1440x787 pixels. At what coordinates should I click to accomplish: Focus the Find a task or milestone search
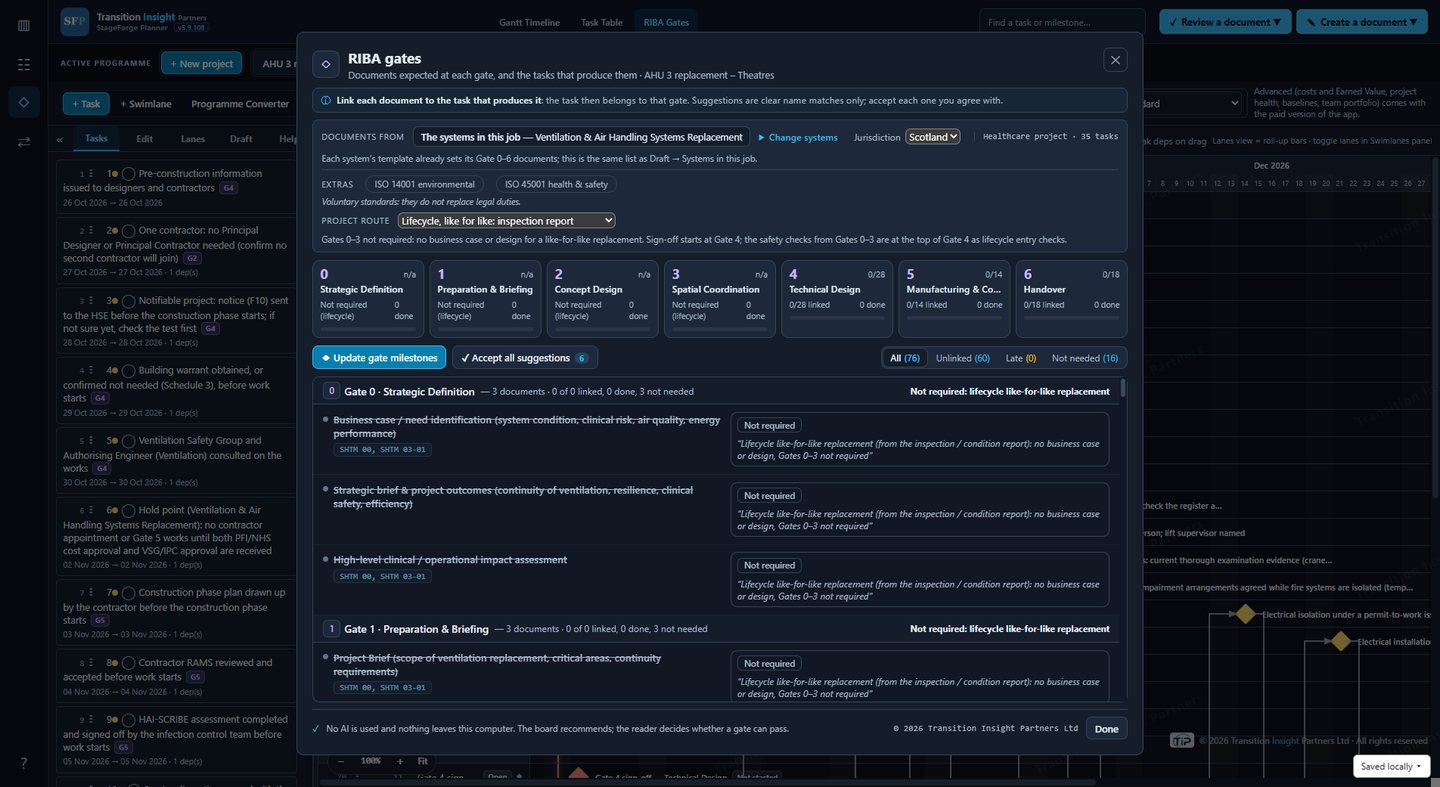click(x=1062, y=22)
